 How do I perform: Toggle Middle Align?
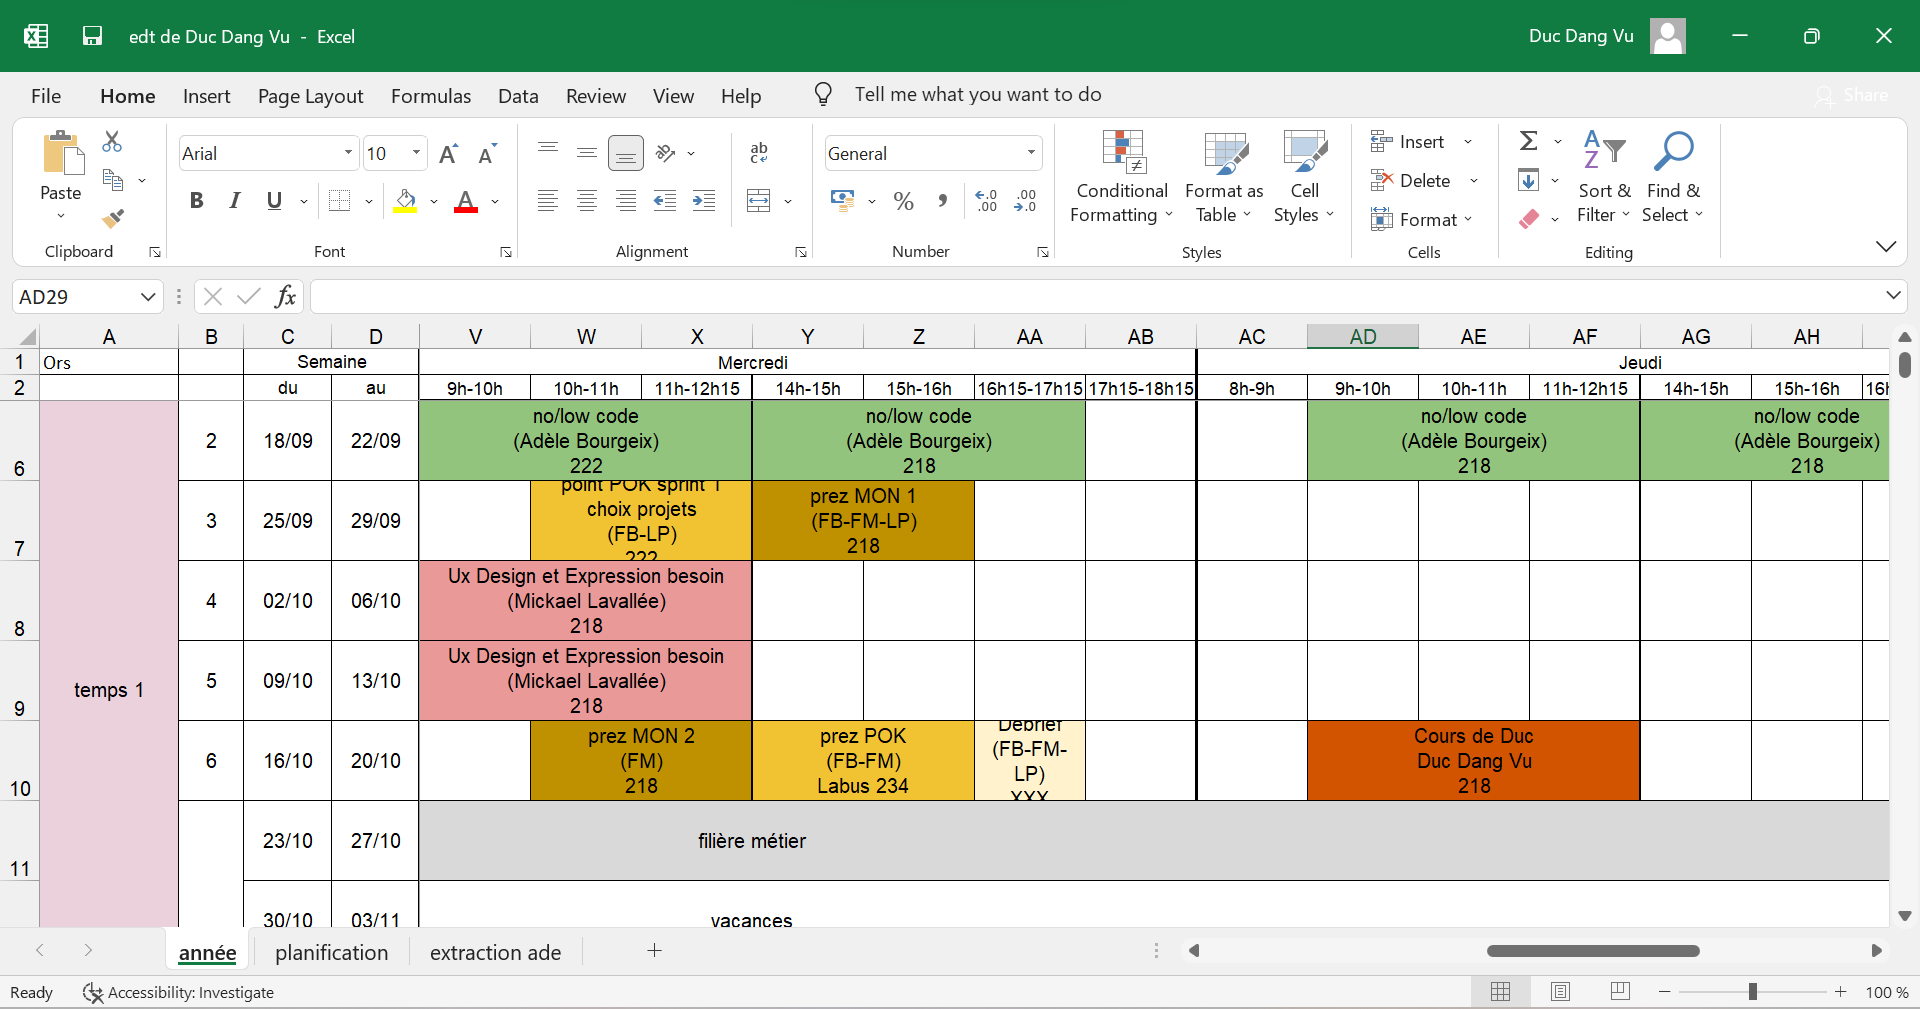[x=587, y=153]
